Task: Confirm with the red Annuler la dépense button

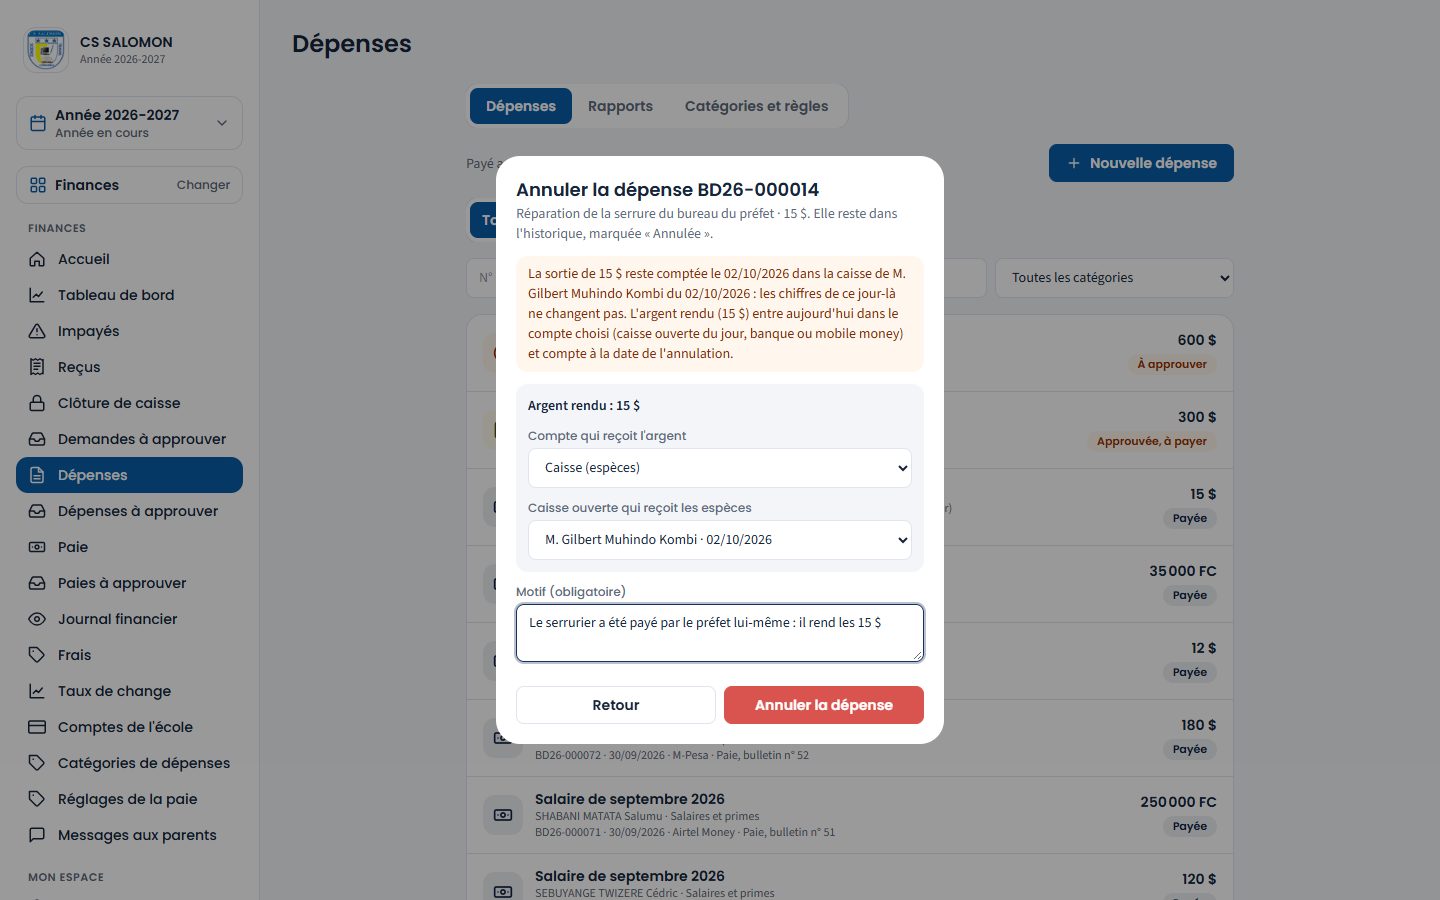Action: (824, 705)
